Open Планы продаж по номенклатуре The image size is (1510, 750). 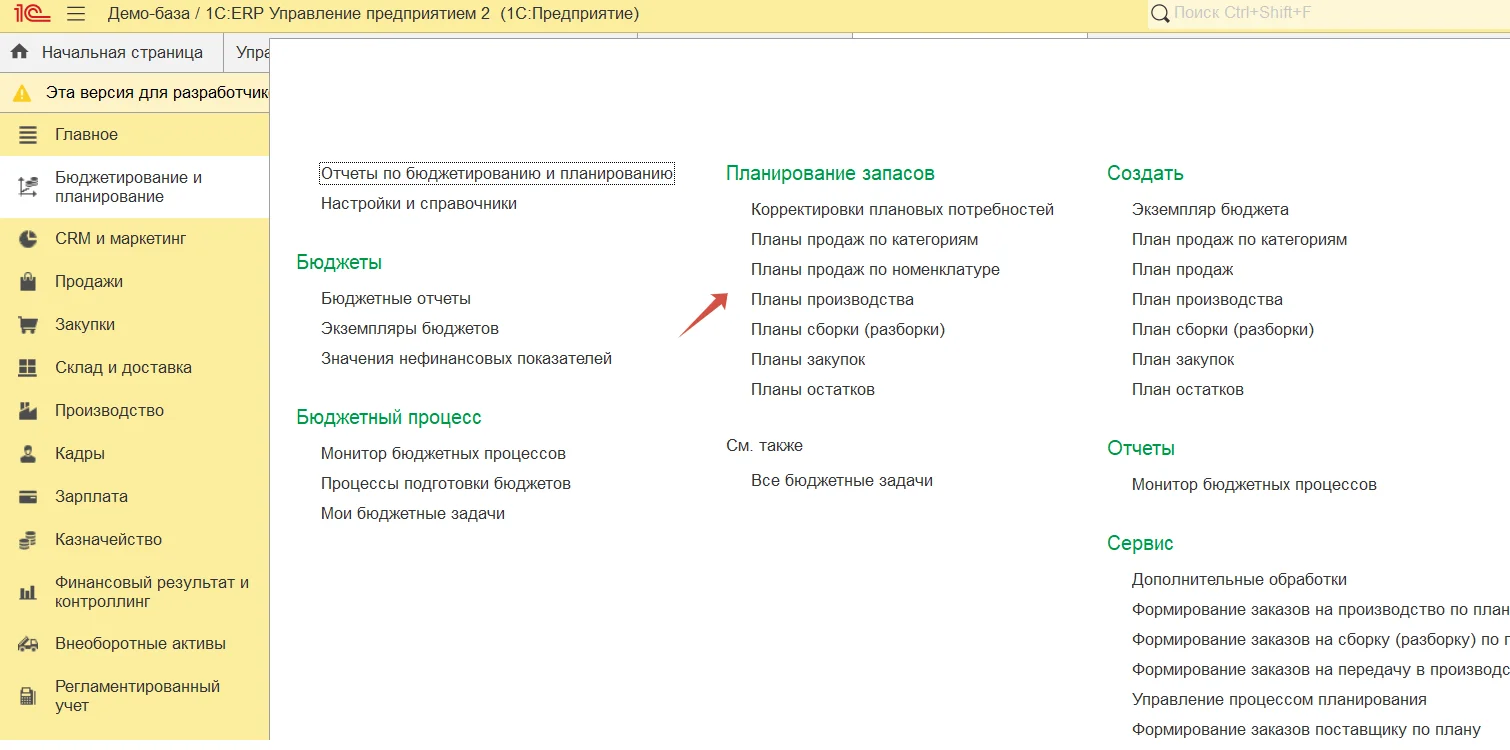click(875, 270)
